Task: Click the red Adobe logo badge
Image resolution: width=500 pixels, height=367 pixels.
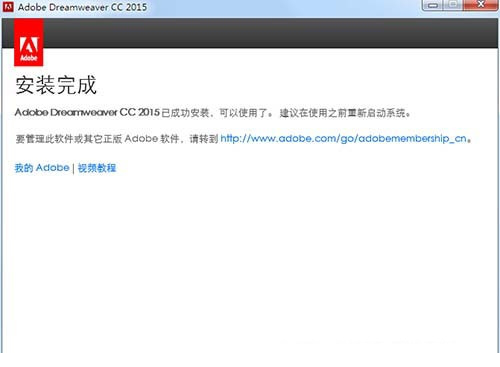Action: pos(29,42)
